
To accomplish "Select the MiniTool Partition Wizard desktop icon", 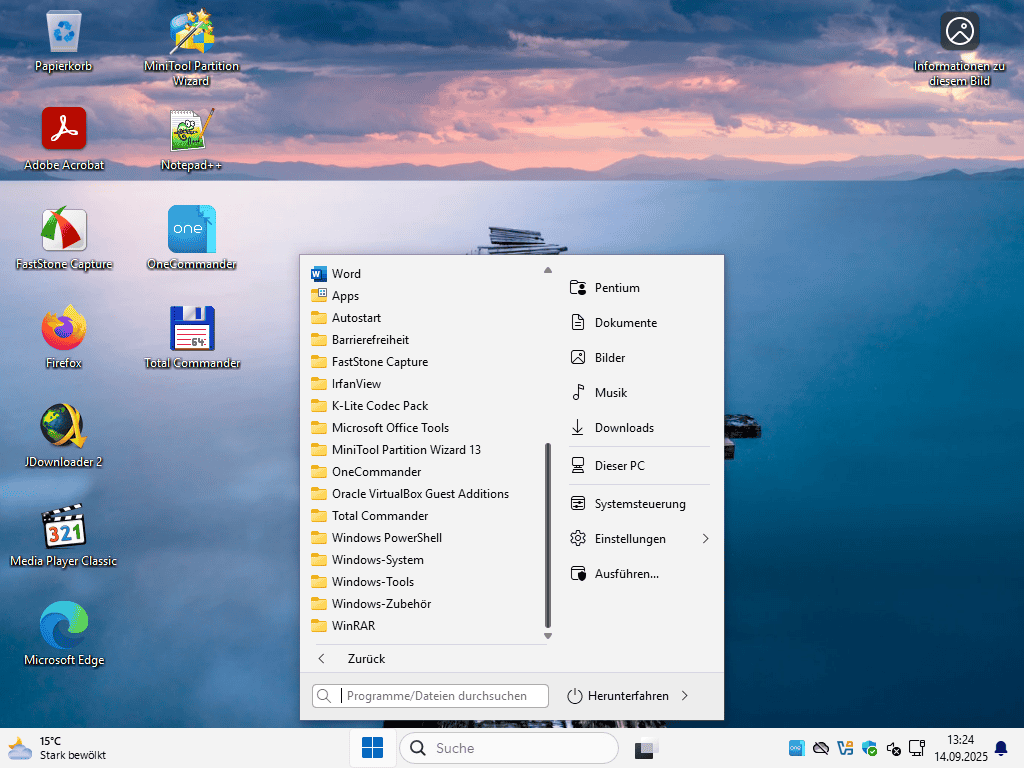I will 191,47.
